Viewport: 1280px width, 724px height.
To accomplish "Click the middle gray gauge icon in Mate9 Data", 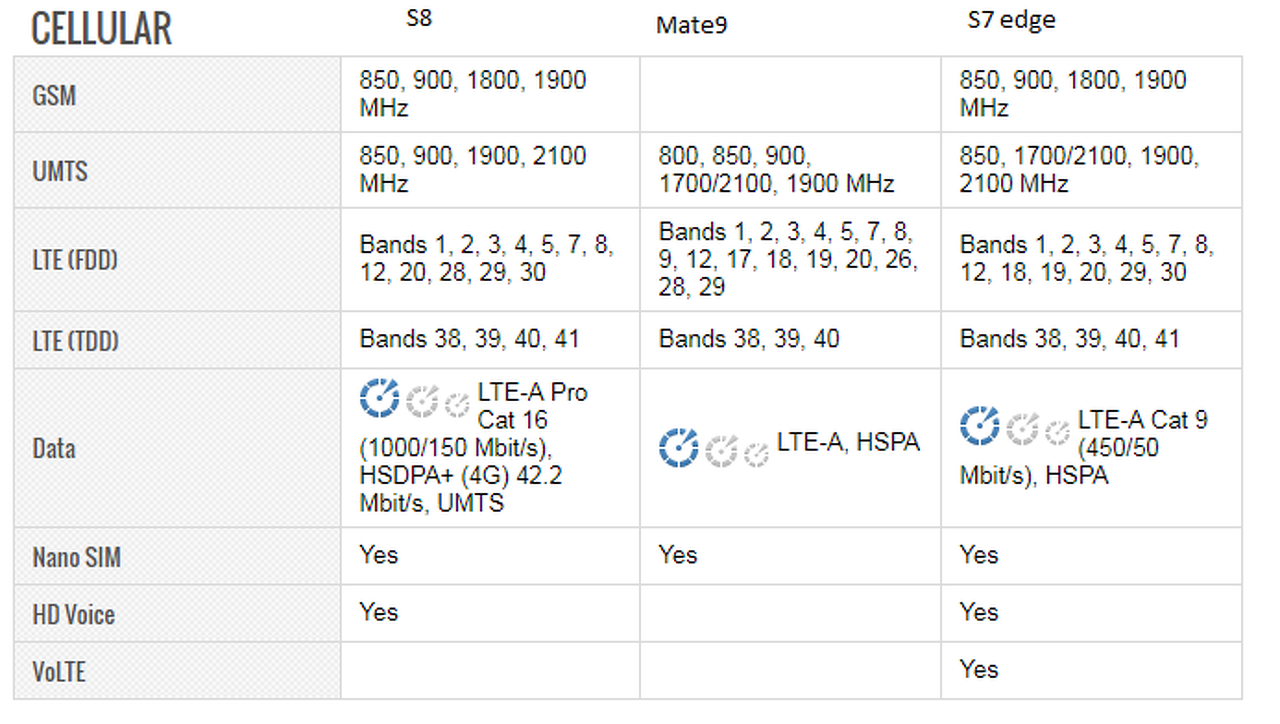I will [719, 451].
